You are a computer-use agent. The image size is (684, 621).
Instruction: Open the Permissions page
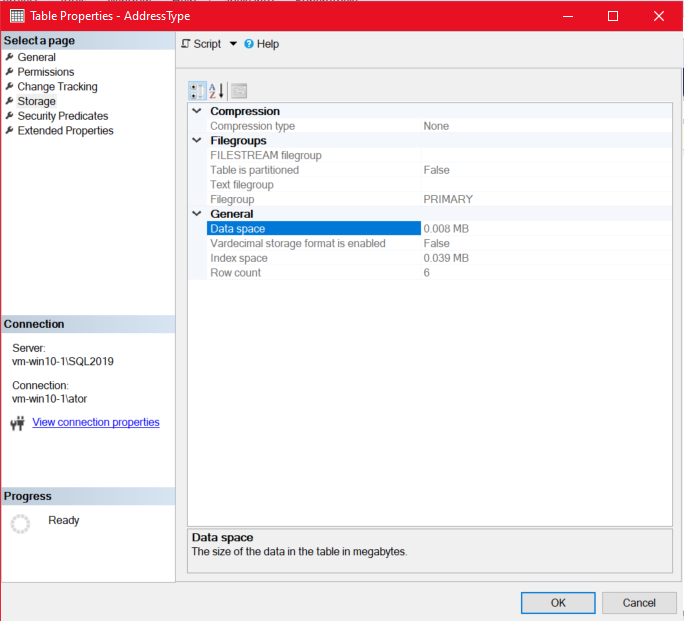coord(46,72)
